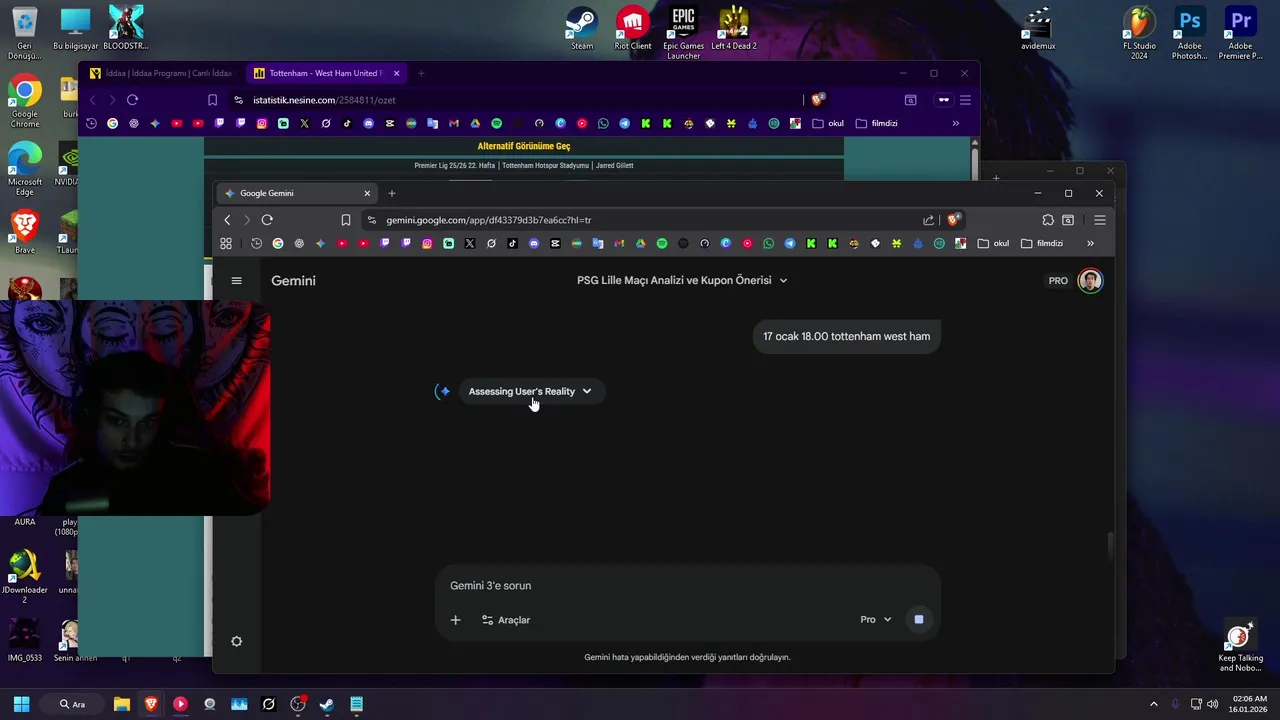Image resolution: width=1280 pixels, height=720 pixels.
Task: Open Araçlar tools menu in prompt box
Action: click(506, 620)
